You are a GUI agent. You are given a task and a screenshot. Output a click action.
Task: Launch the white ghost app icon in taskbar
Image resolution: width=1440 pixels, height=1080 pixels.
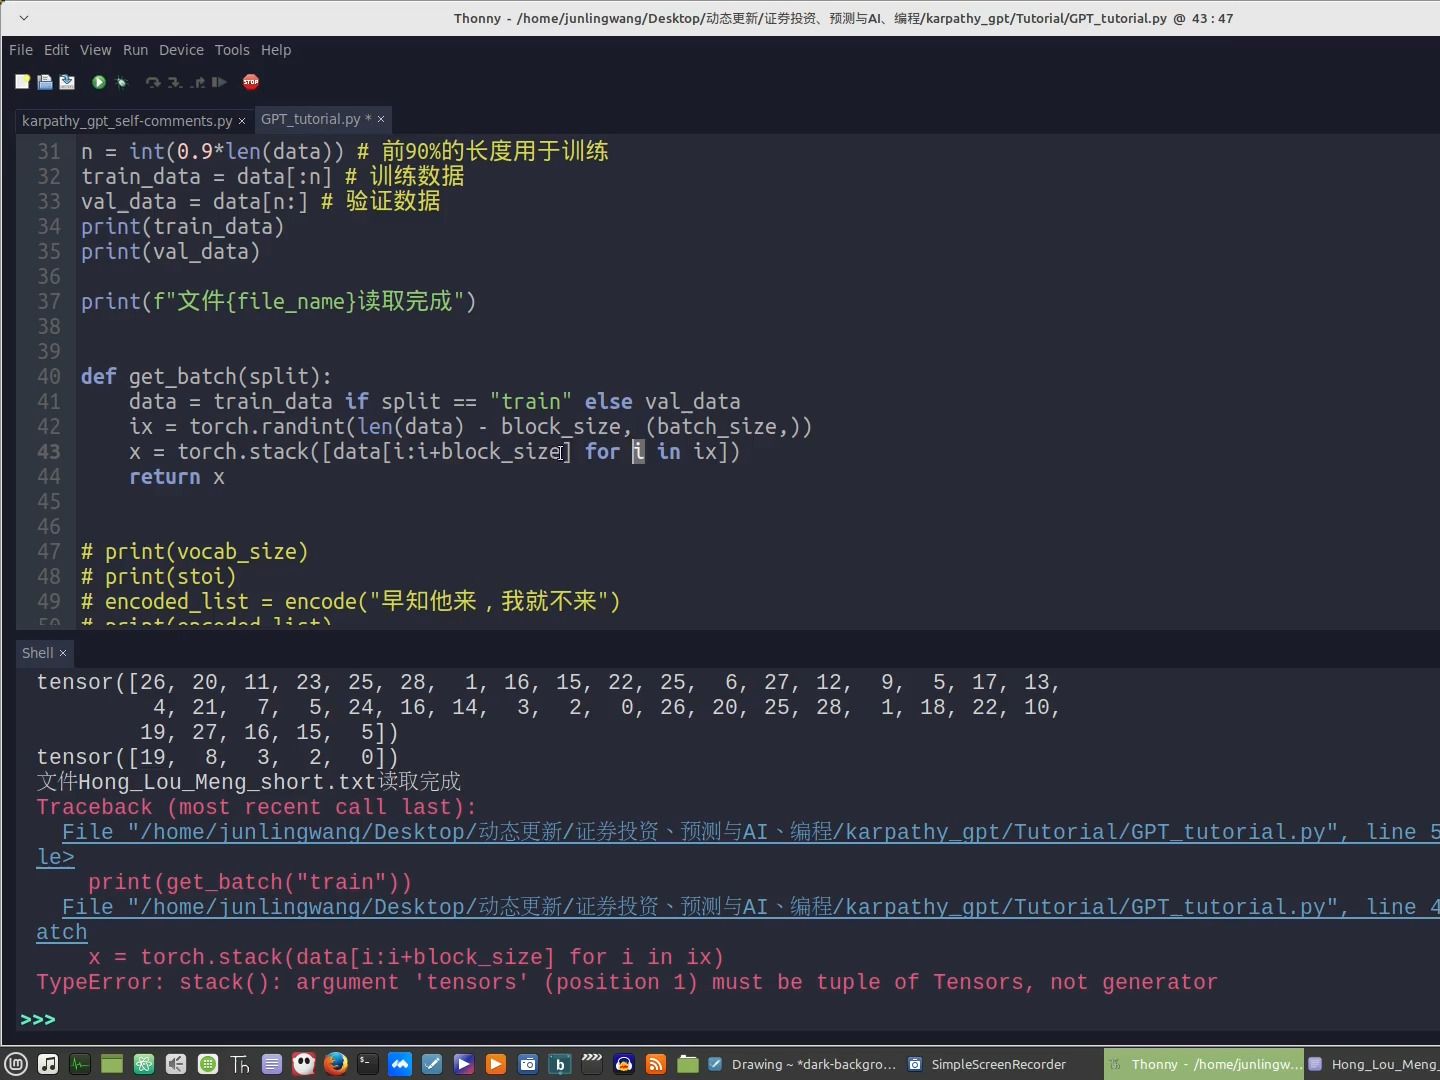304,1064
